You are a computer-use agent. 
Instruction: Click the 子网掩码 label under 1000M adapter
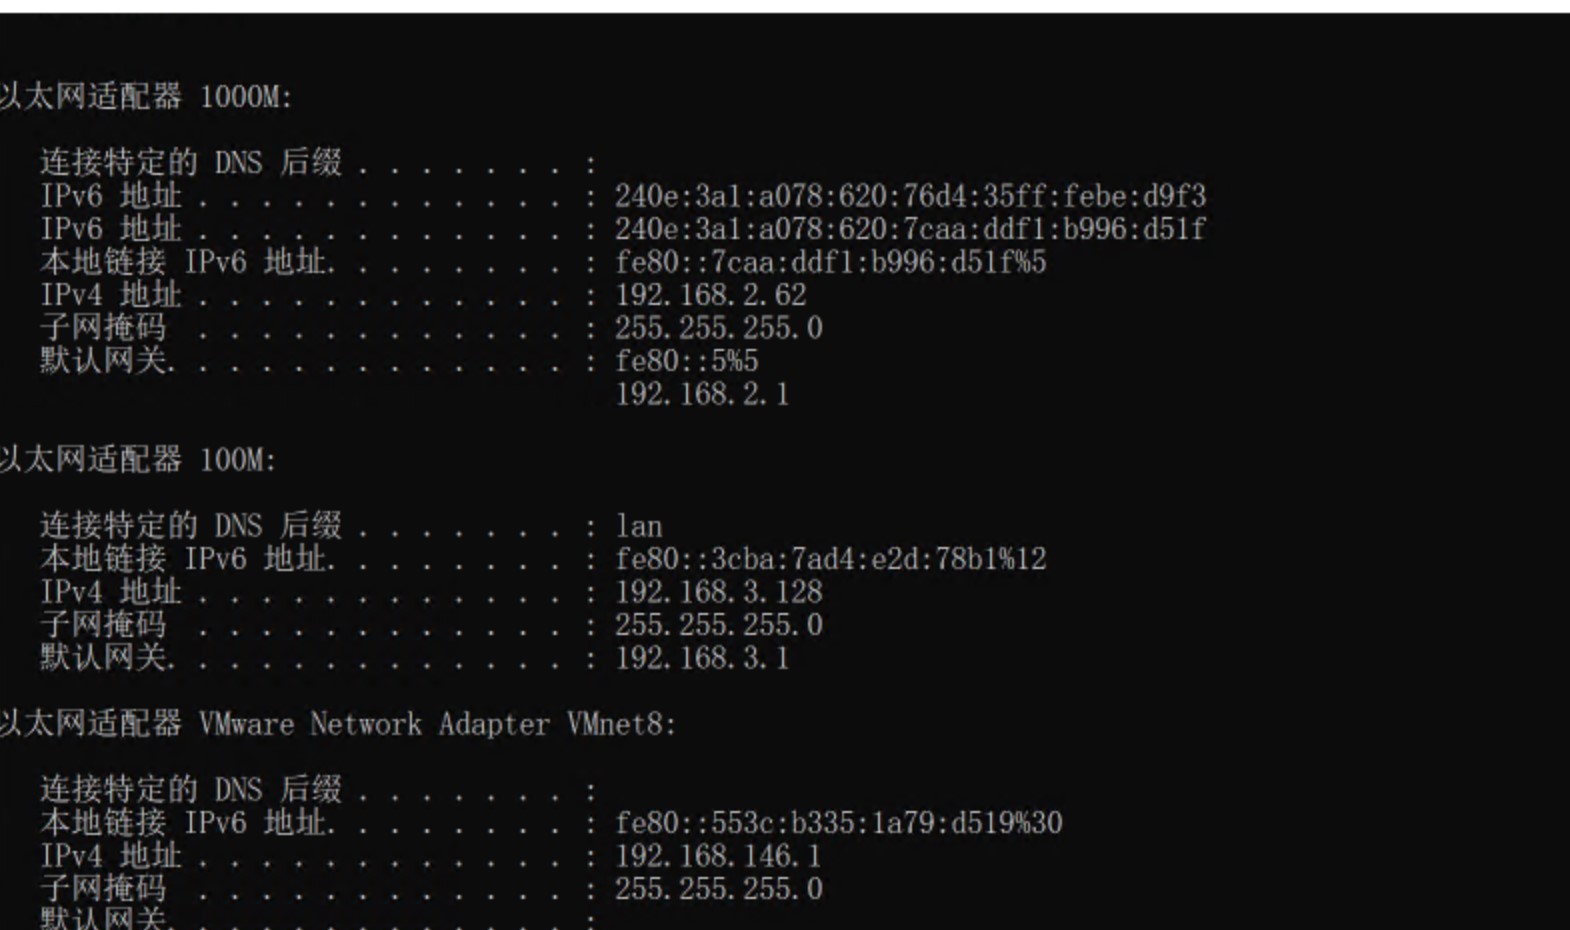tap(103, 328)
